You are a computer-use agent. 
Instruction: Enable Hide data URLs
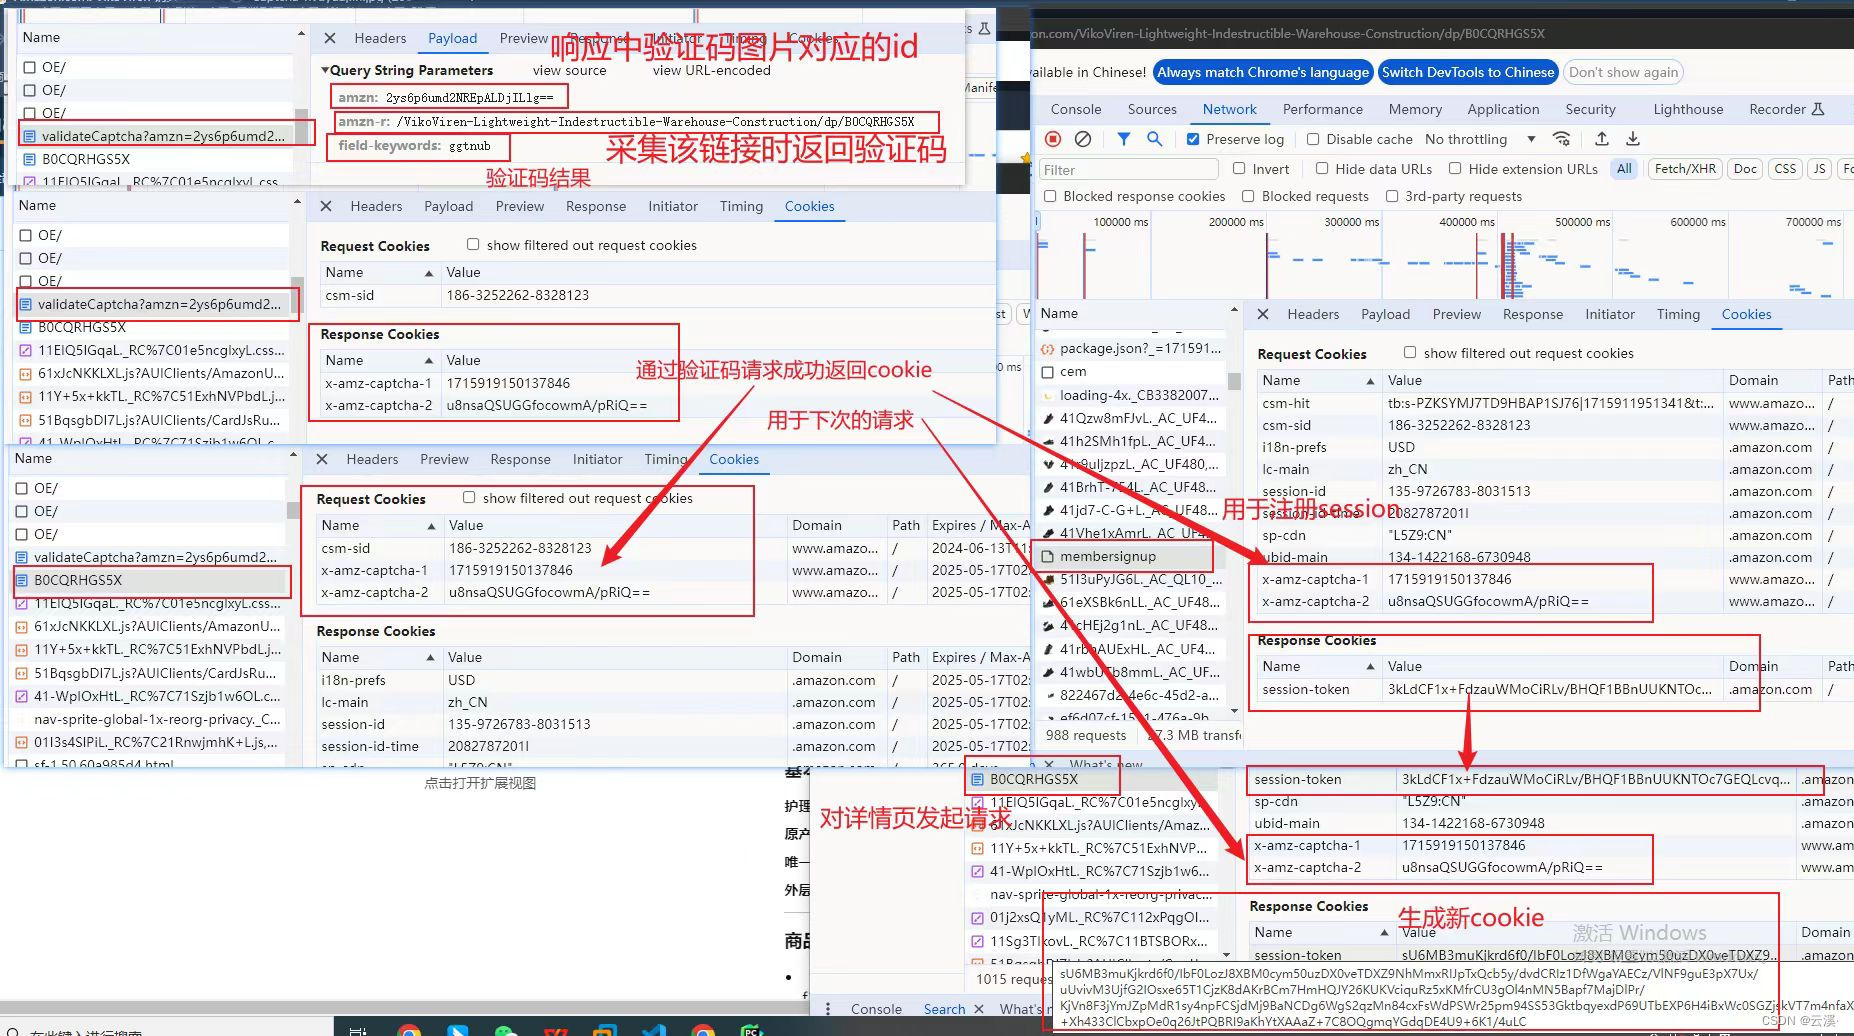pos(1322,169)
